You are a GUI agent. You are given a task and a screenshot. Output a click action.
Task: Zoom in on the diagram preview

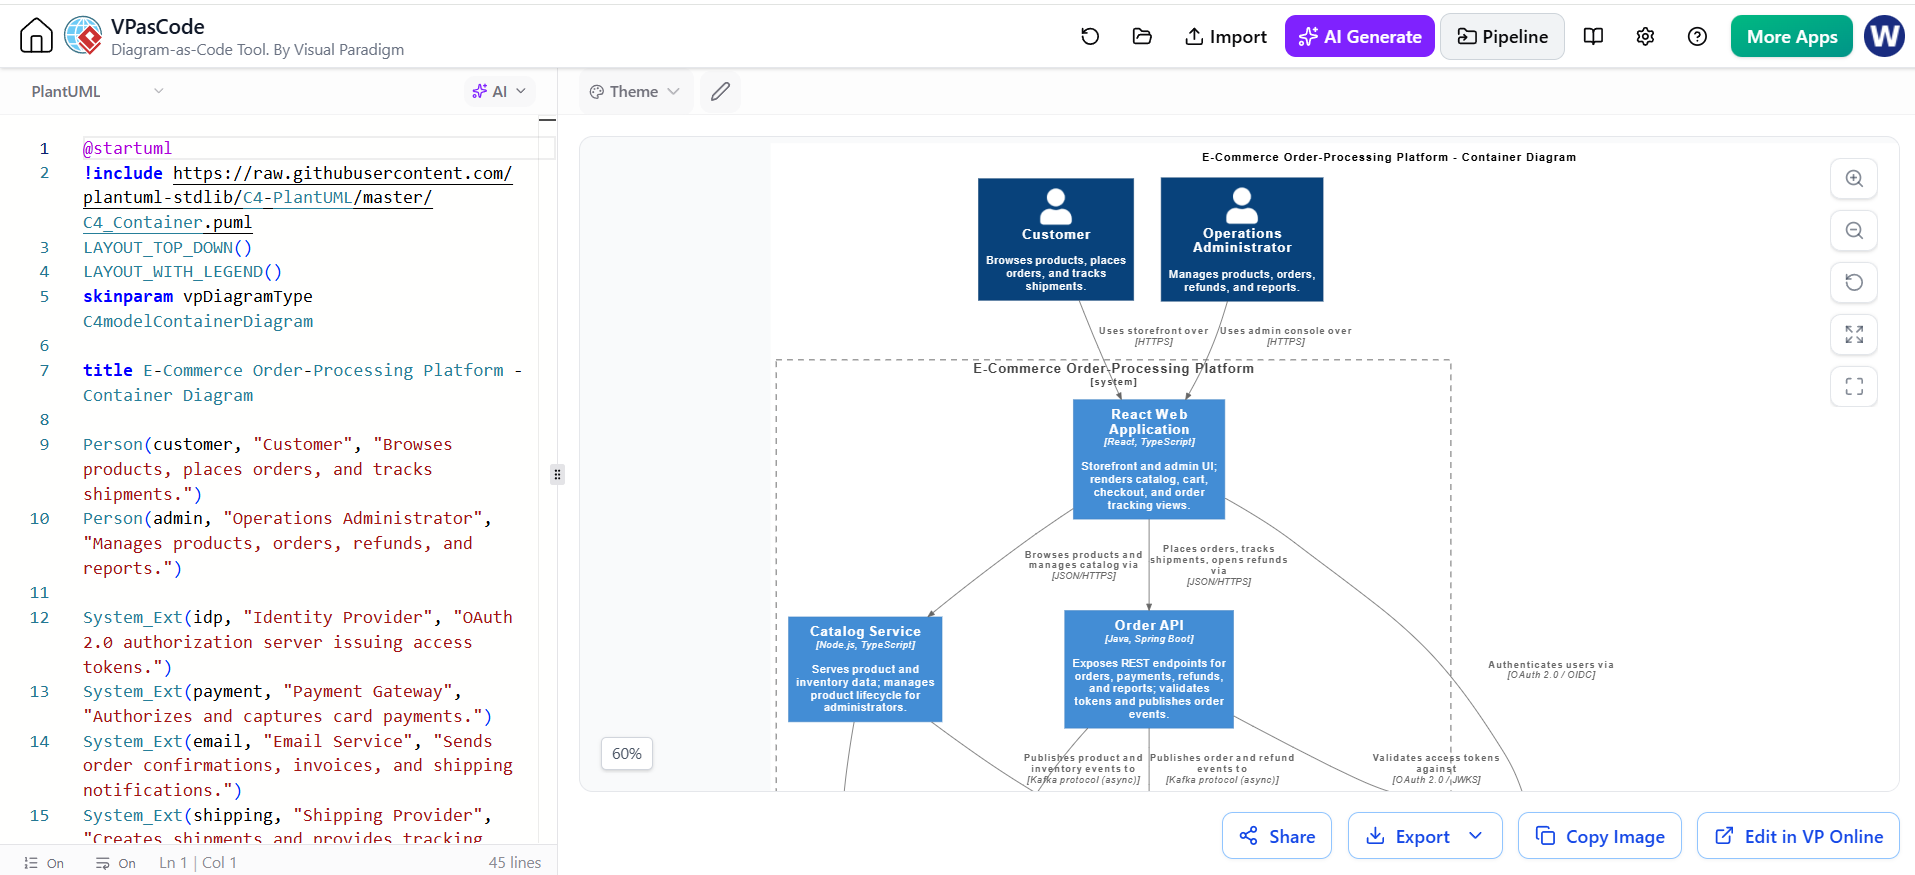(1854, 179)
